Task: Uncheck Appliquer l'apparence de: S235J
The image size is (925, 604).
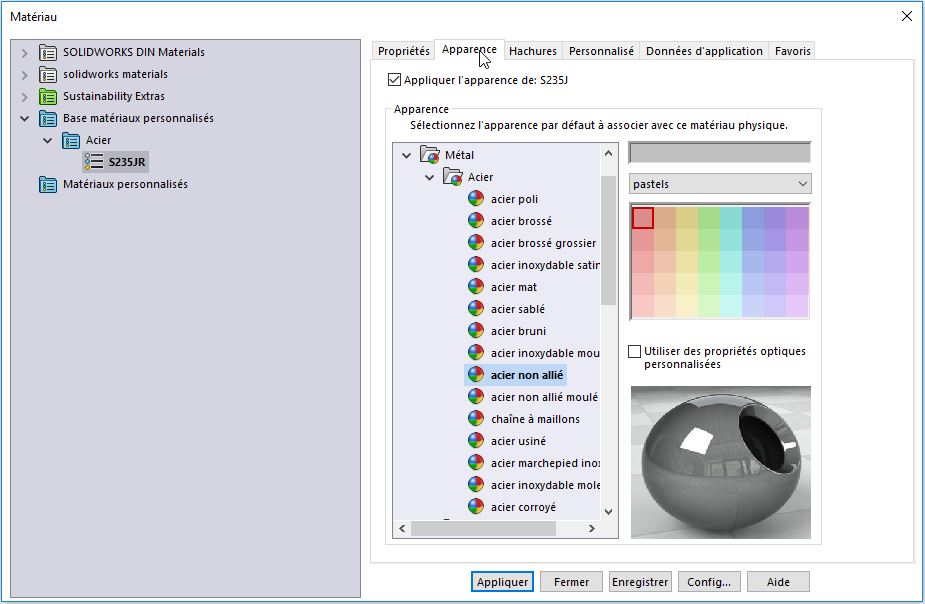Action: pyautogui.click(x=394, y=80)
